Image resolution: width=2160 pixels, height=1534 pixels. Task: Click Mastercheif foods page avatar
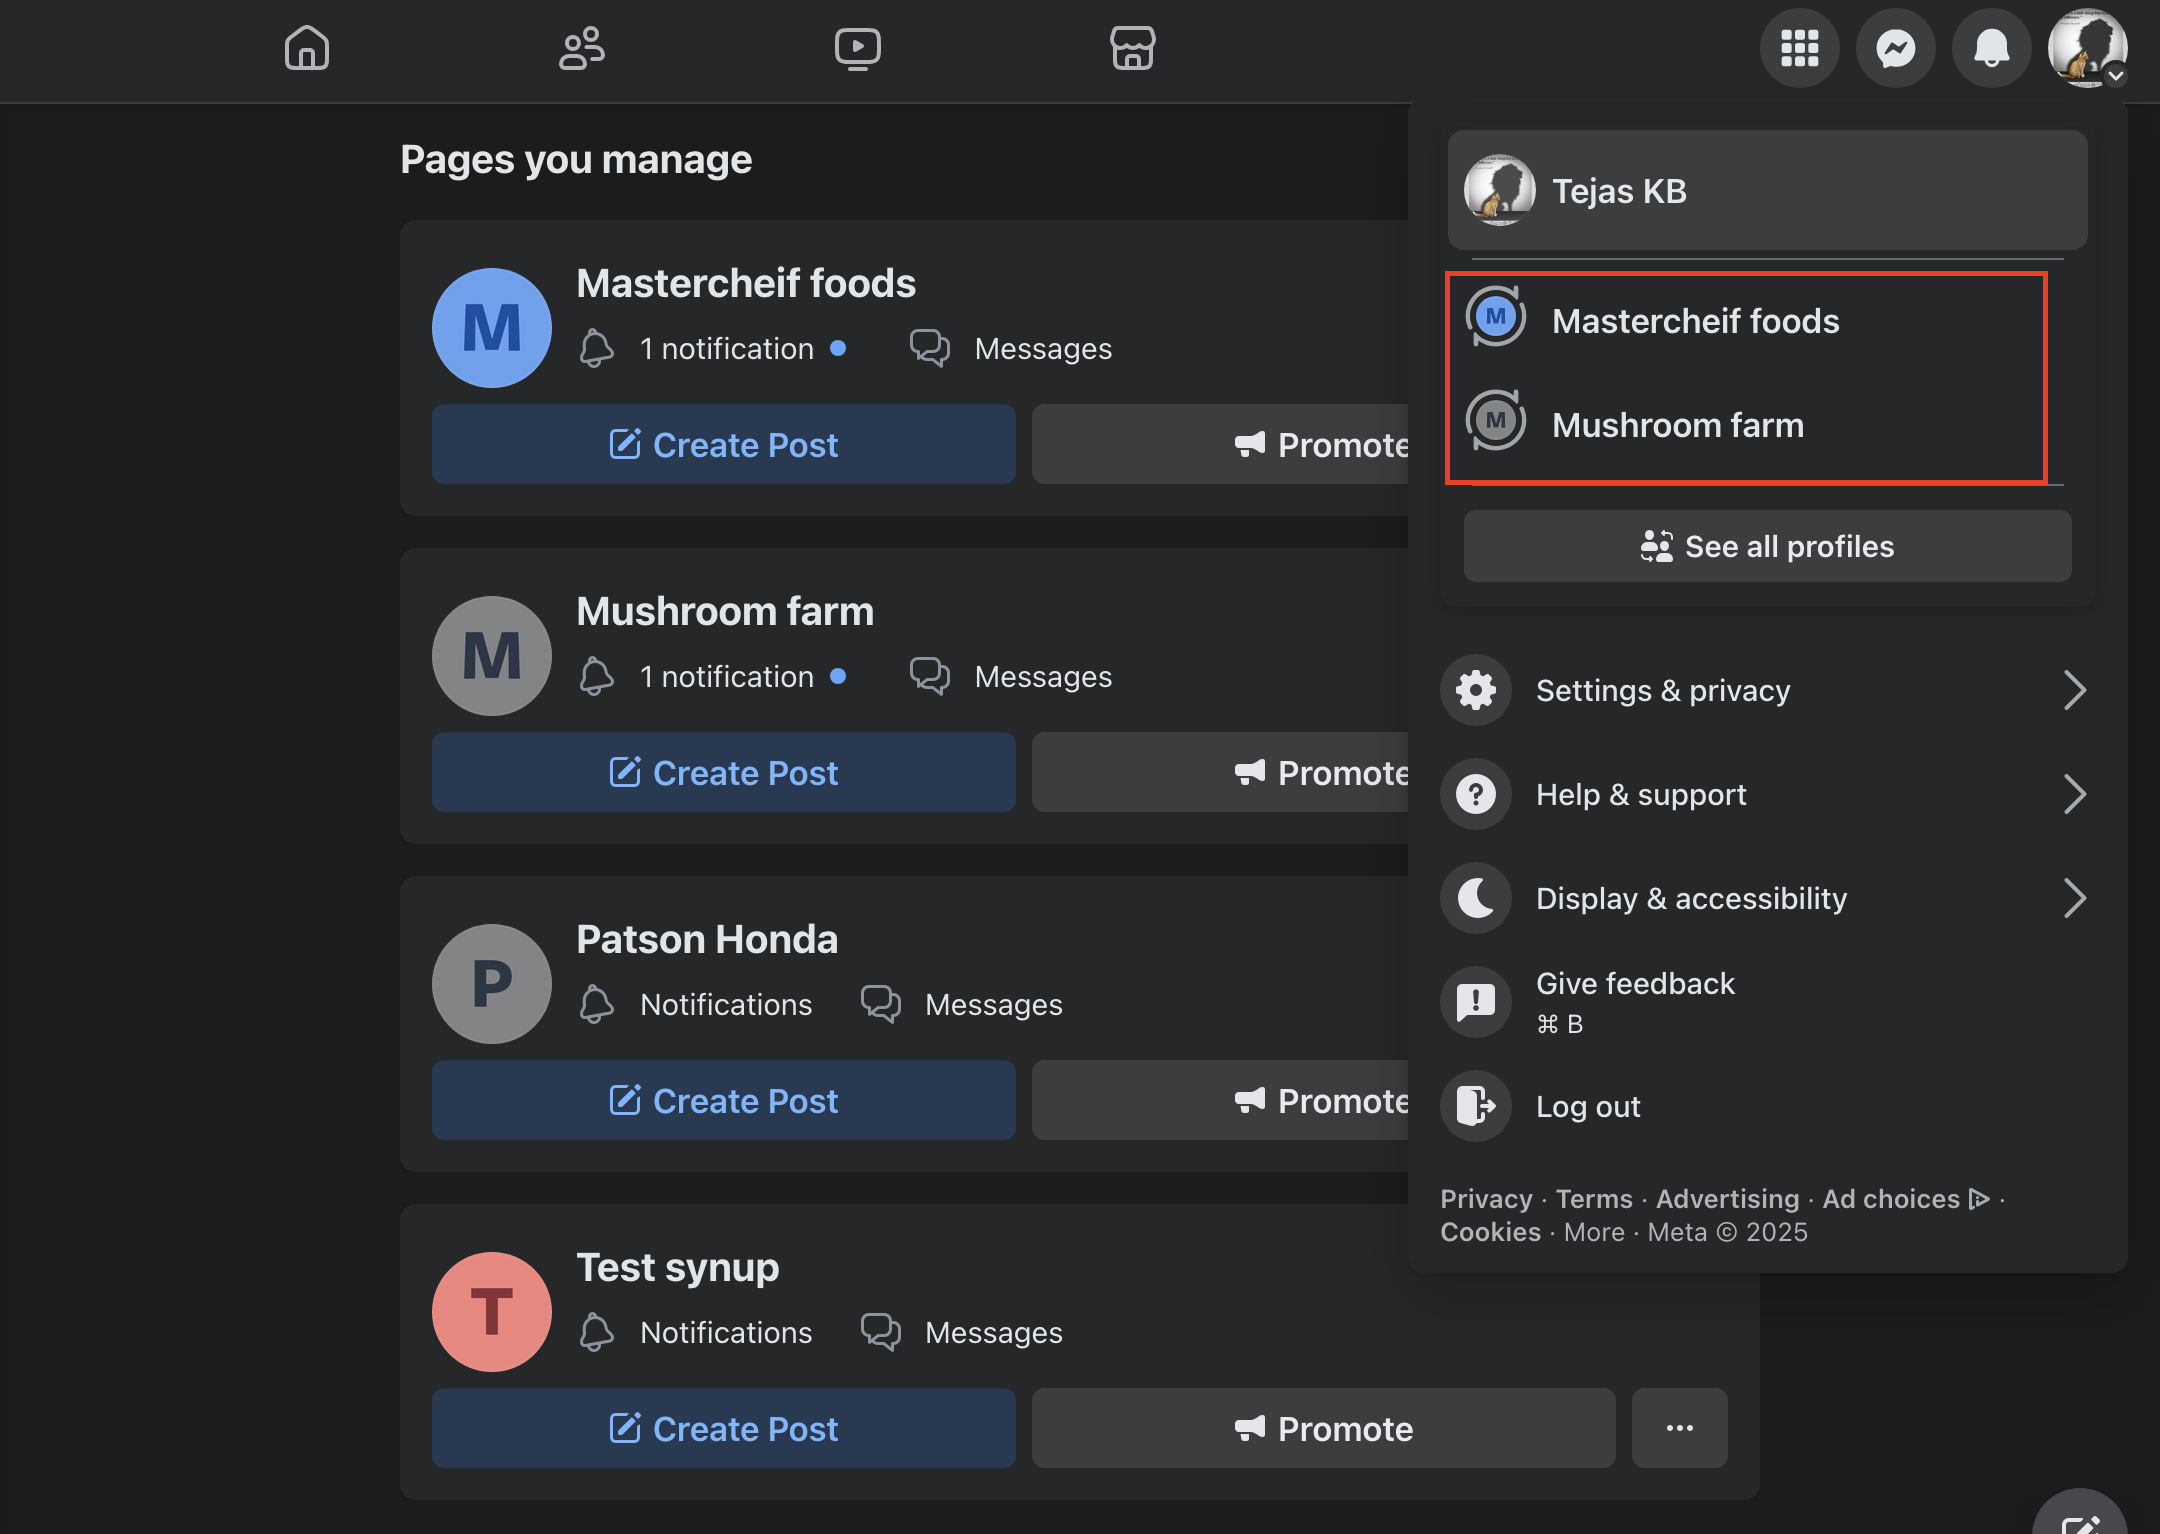click(492, 328)
